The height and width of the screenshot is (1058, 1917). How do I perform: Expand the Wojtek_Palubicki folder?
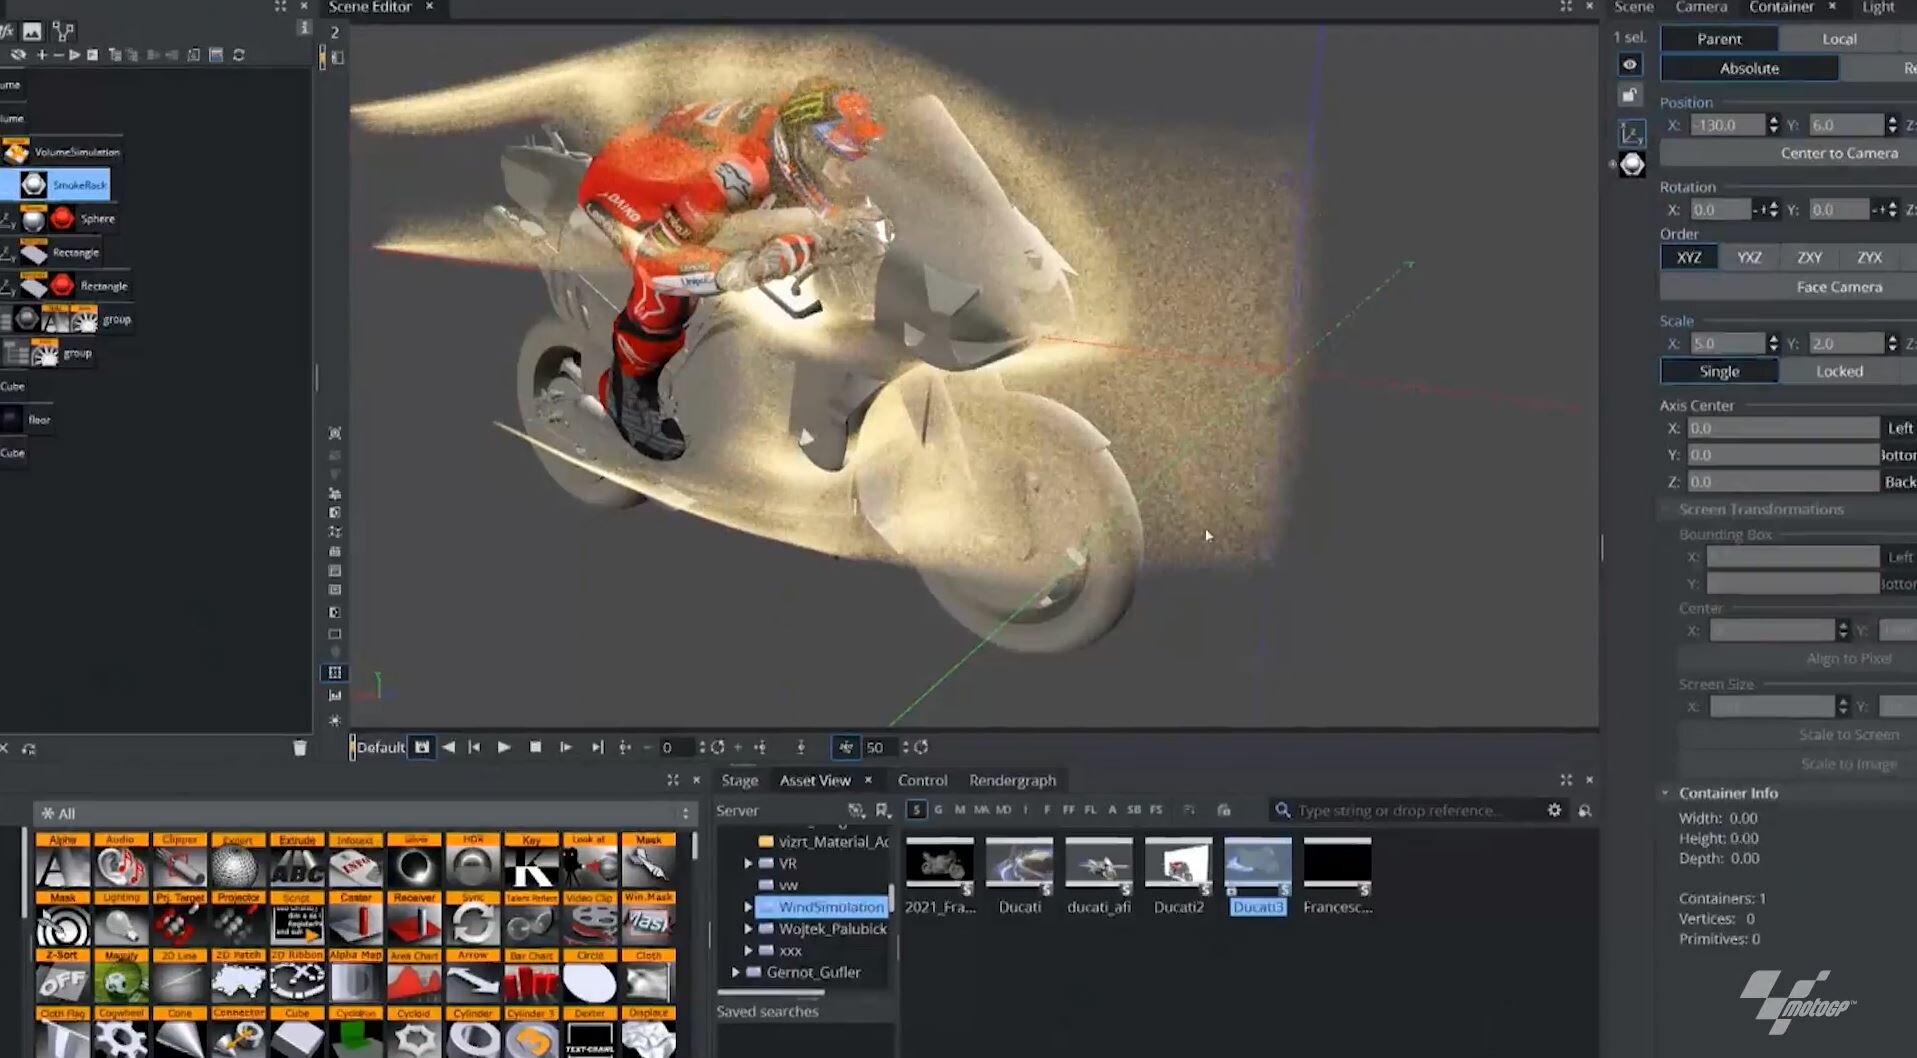(748, 929)
